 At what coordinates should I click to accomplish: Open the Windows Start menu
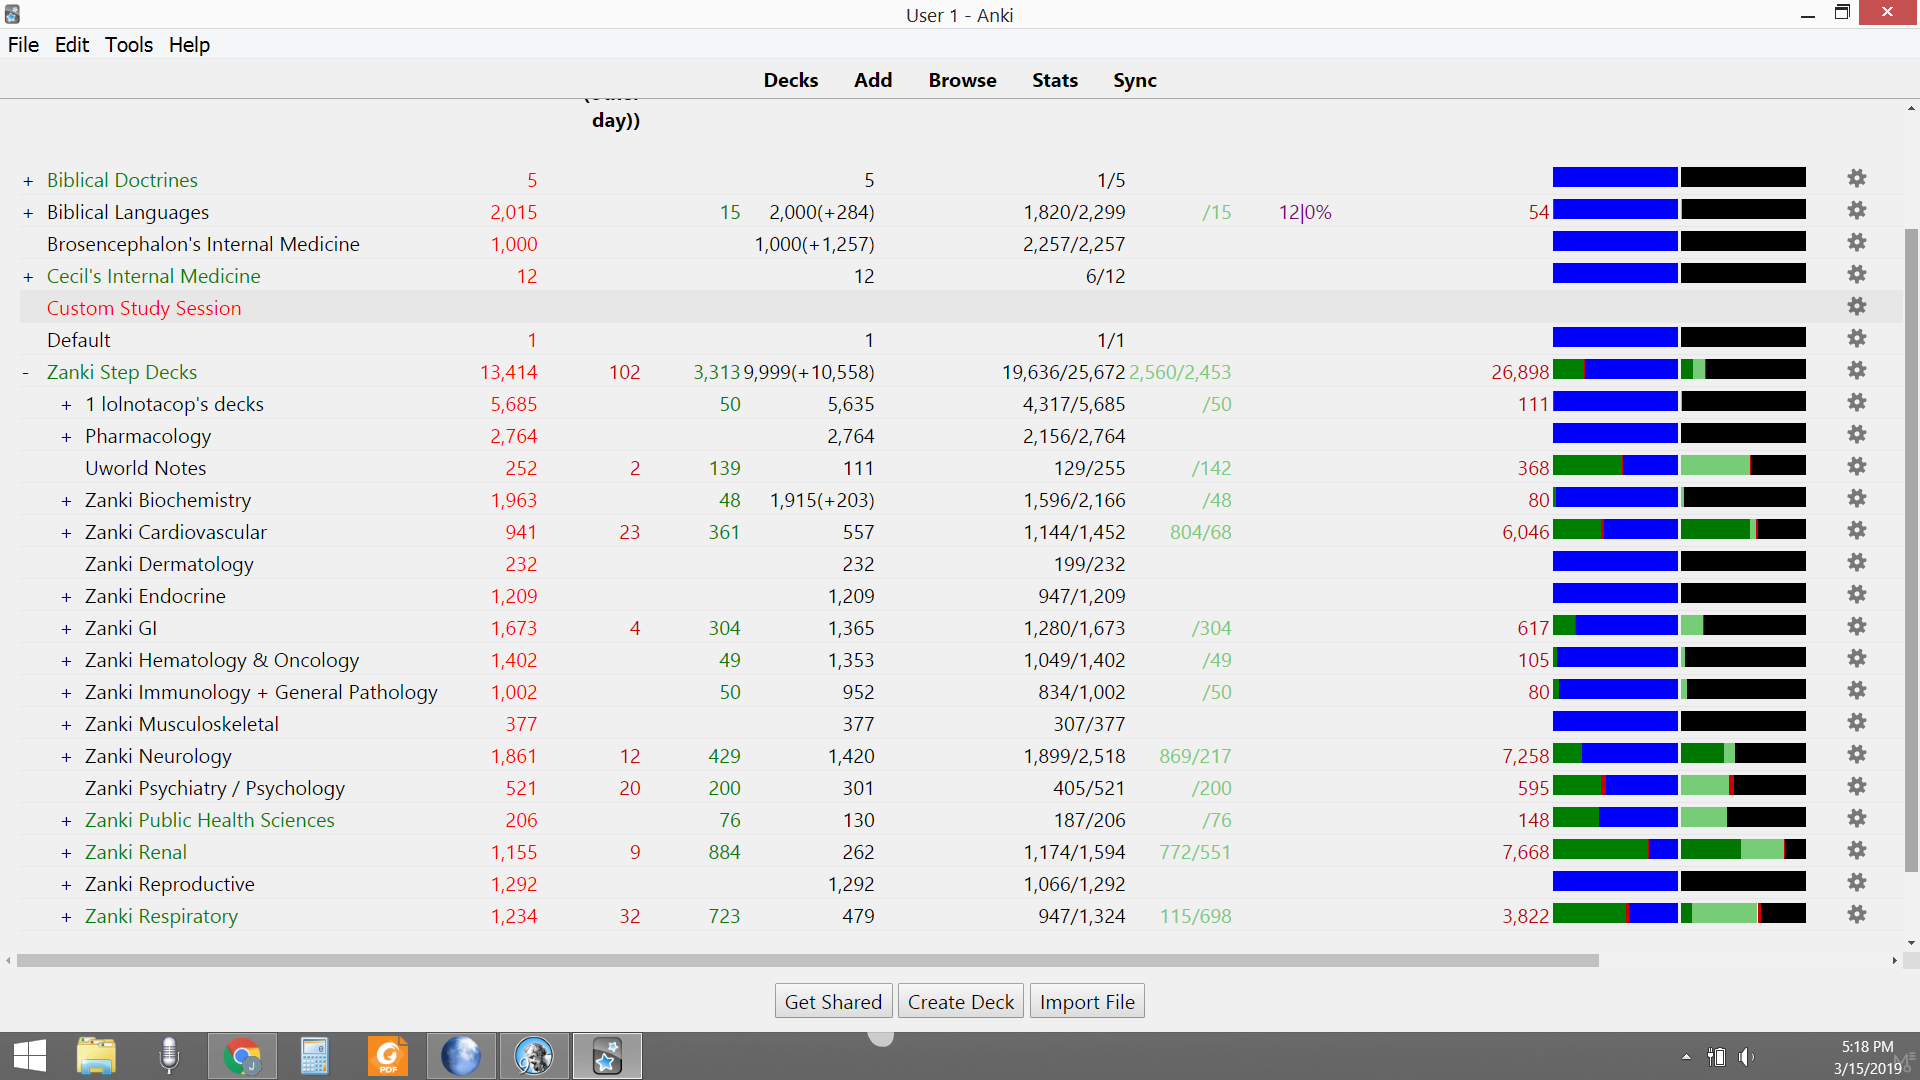click(30, 1056)
